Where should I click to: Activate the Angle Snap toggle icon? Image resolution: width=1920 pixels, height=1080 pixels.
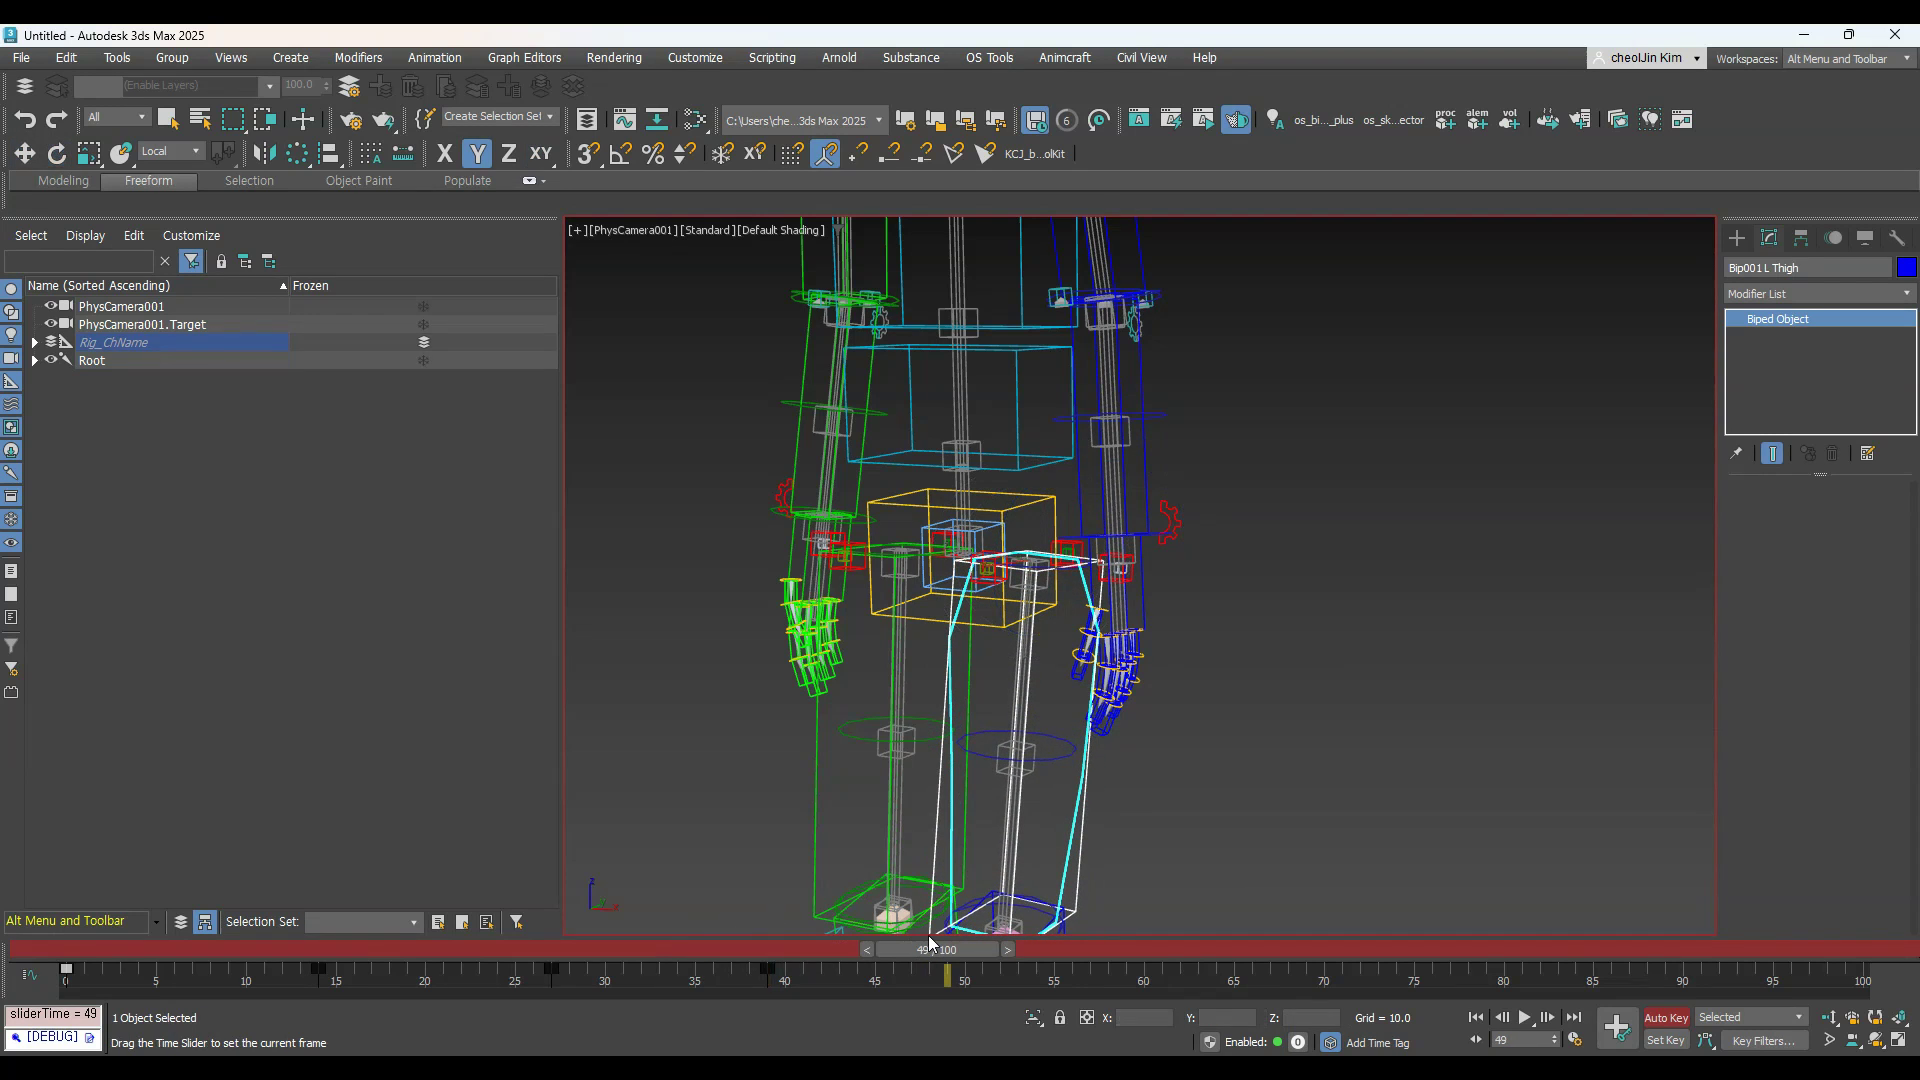coord(620,154)
